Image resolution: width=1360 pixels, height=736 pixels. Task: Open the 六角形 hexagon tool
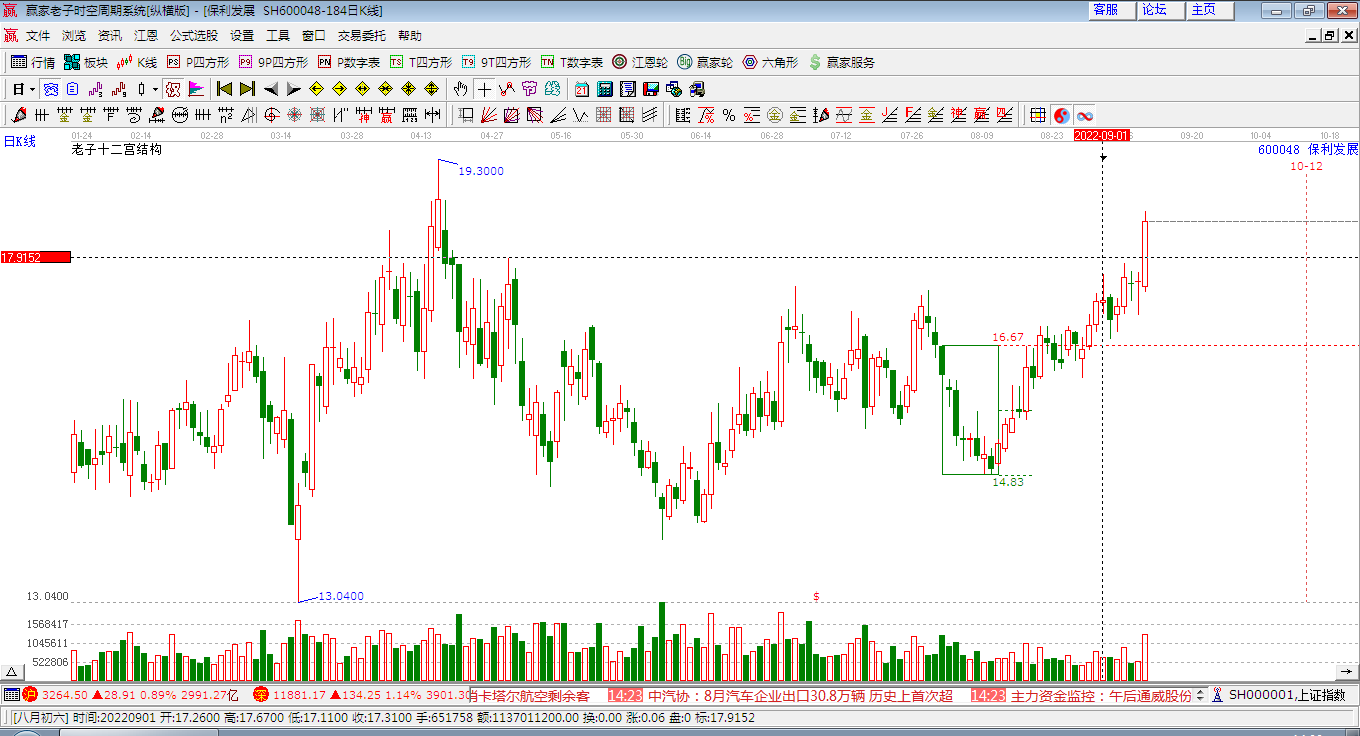769,62
